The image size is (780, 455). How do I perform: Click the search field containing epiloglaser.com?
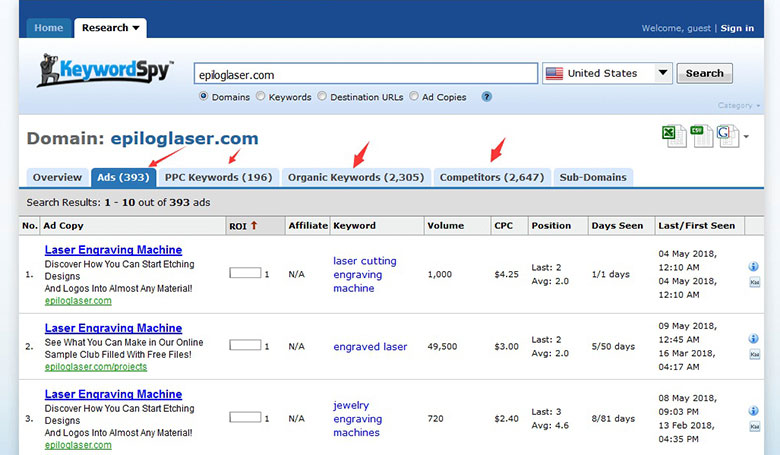point(365,74)
